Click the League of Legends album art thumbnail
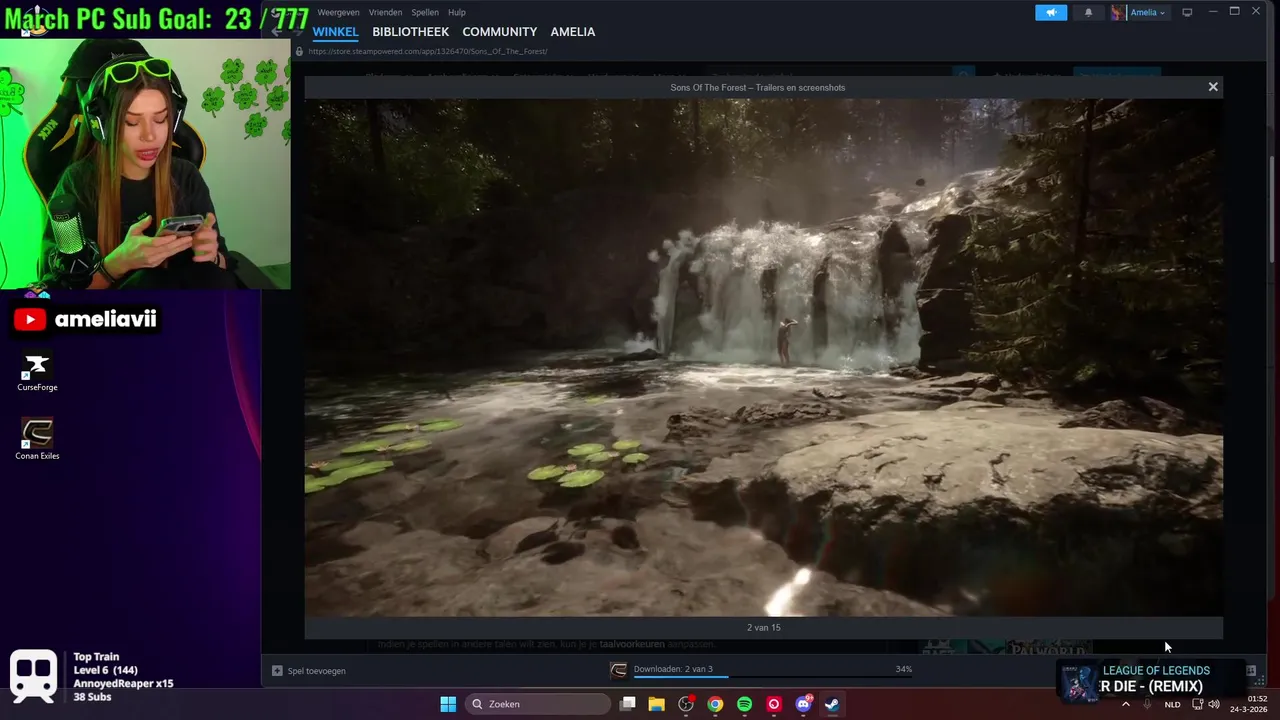Image resolution: width=1280 pixels, height=720 pixels. tap(1079, 683)
